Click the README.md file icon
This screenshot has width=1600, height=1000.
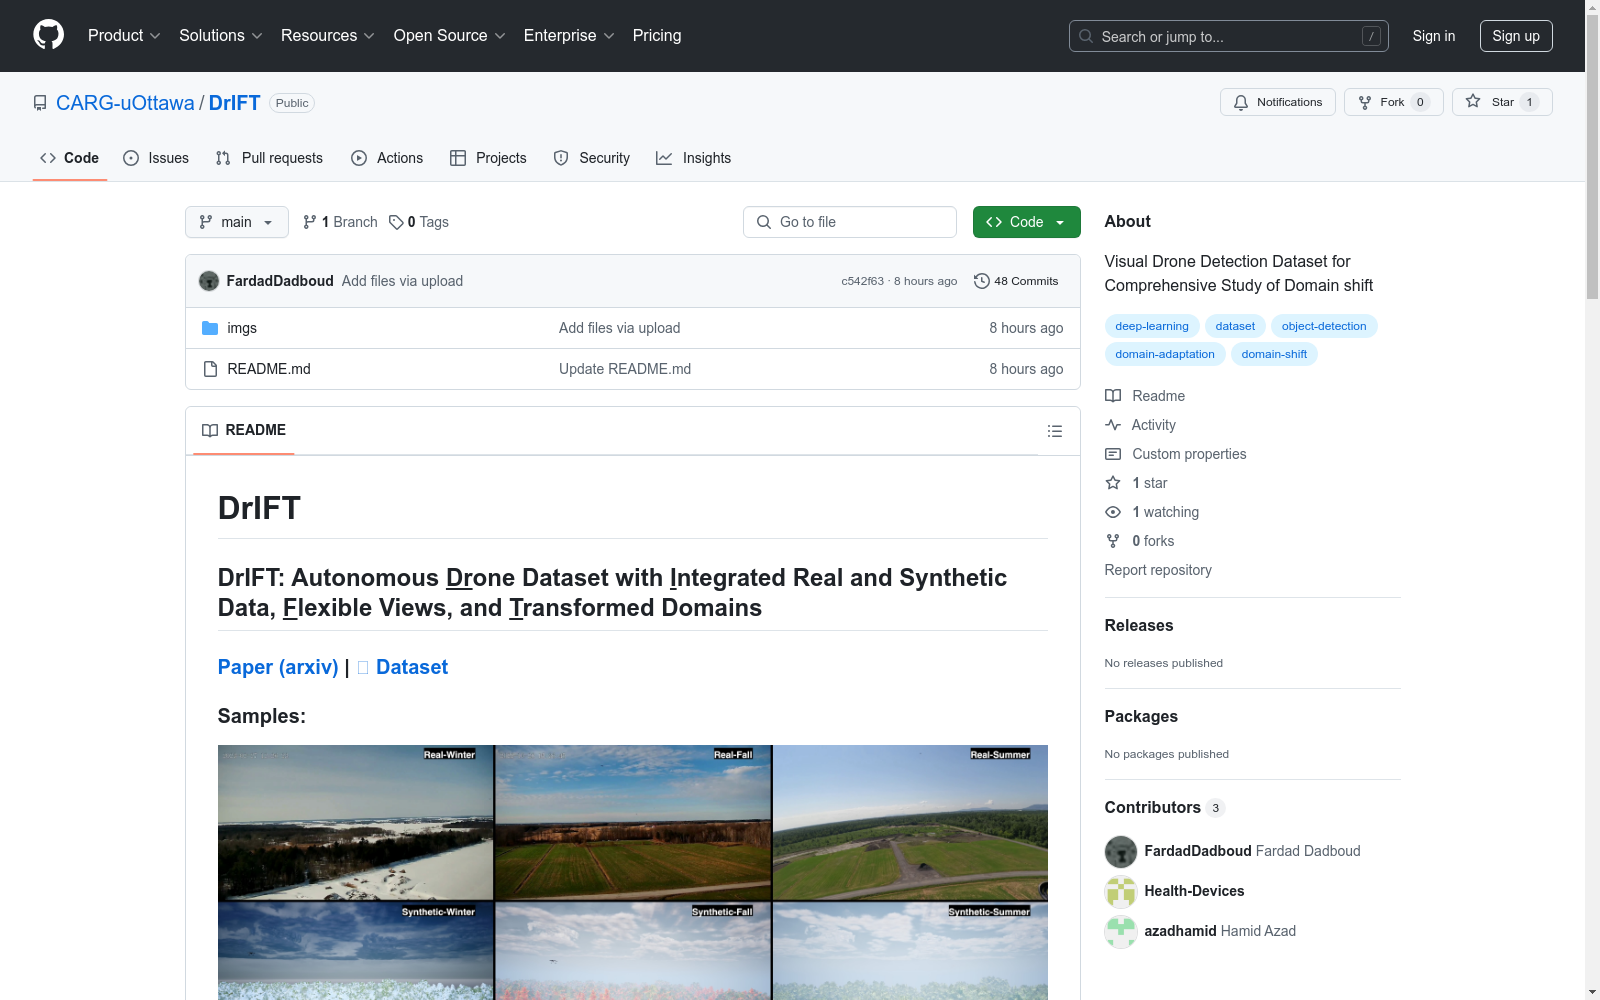(210, 369)
